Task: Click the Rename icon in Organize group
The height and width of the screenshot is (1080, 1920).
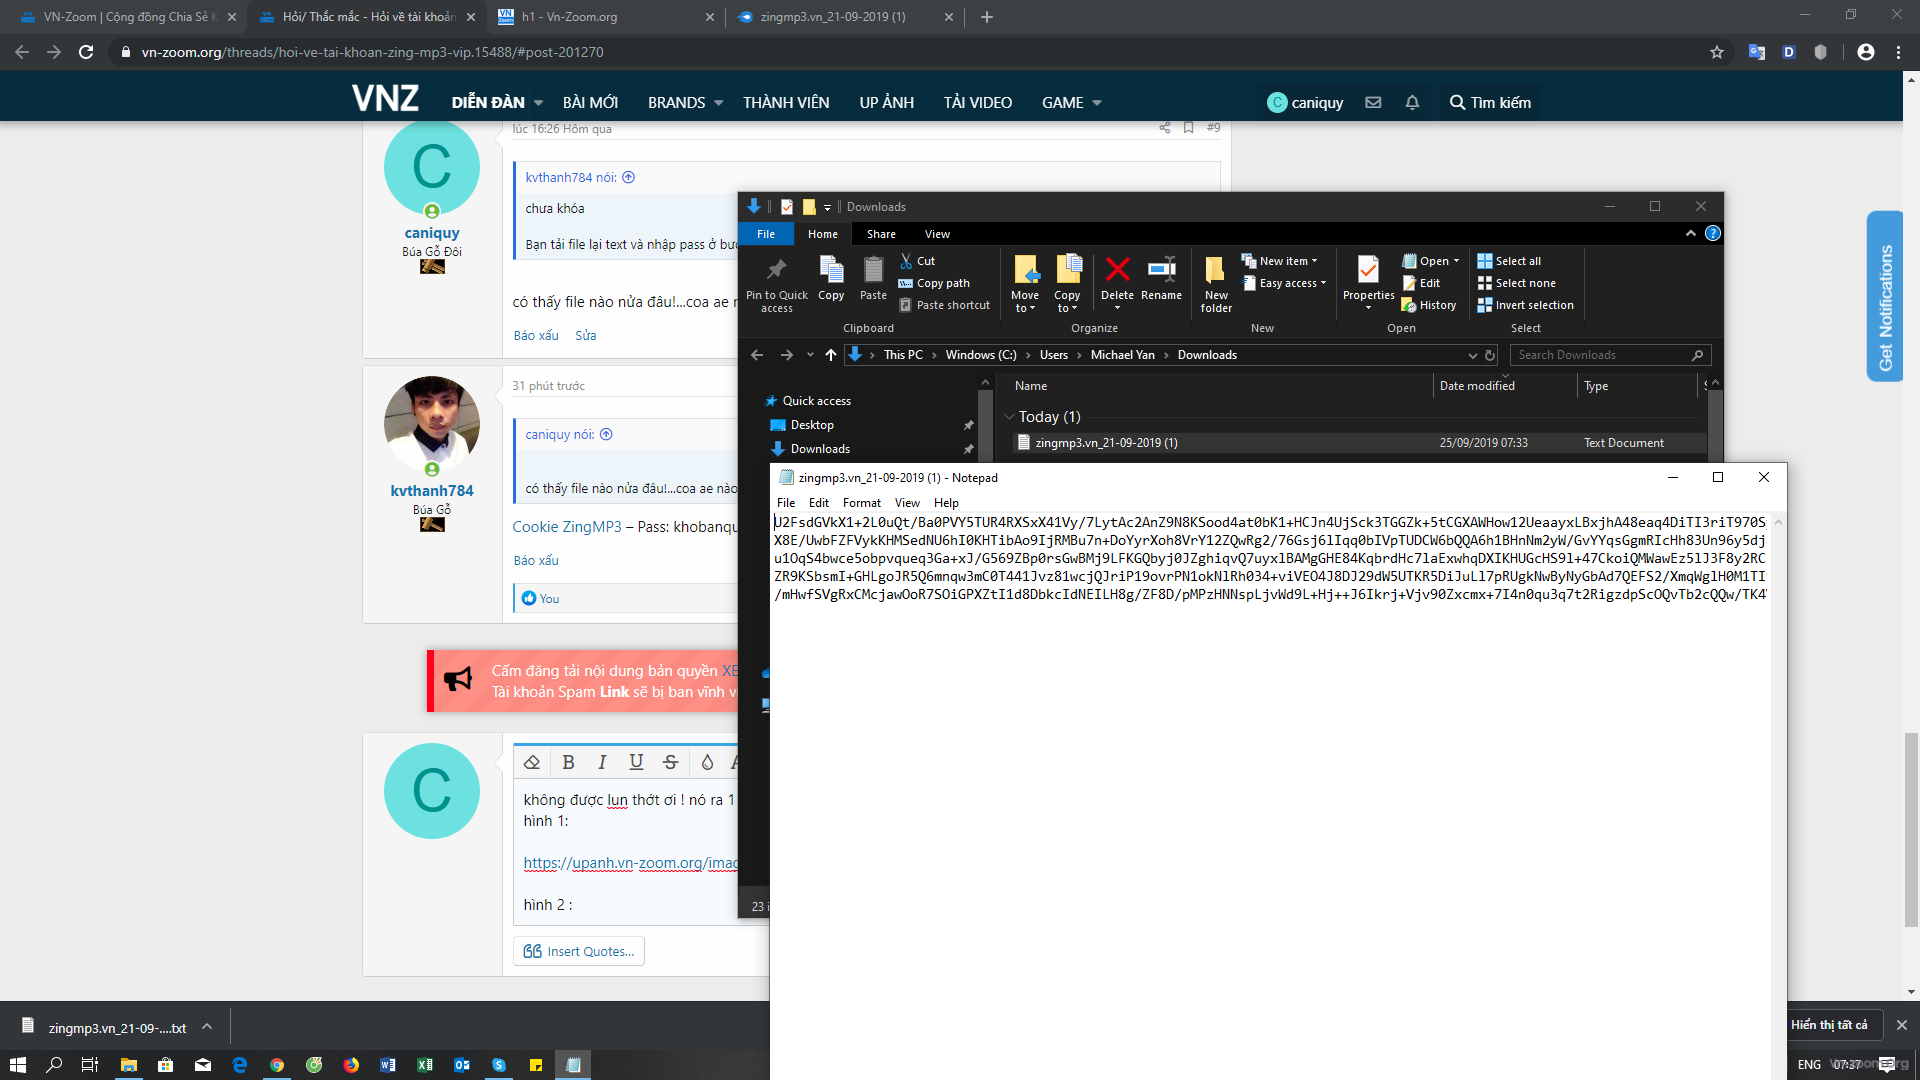Action: pyautogui.click(x=1161, y=278)
